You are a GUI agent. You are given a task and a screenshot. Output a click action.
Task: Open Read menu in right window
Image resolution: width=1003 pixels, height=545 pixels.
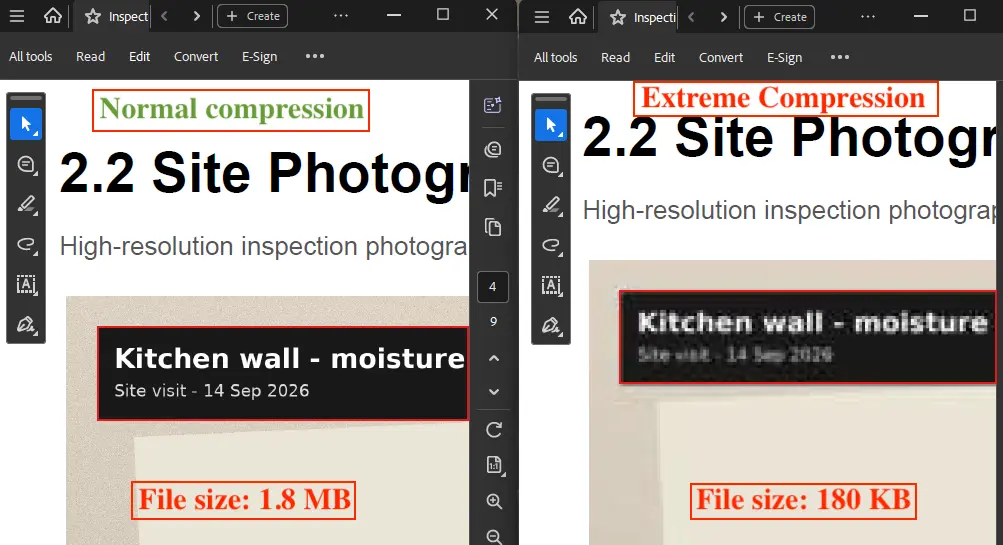615,58
